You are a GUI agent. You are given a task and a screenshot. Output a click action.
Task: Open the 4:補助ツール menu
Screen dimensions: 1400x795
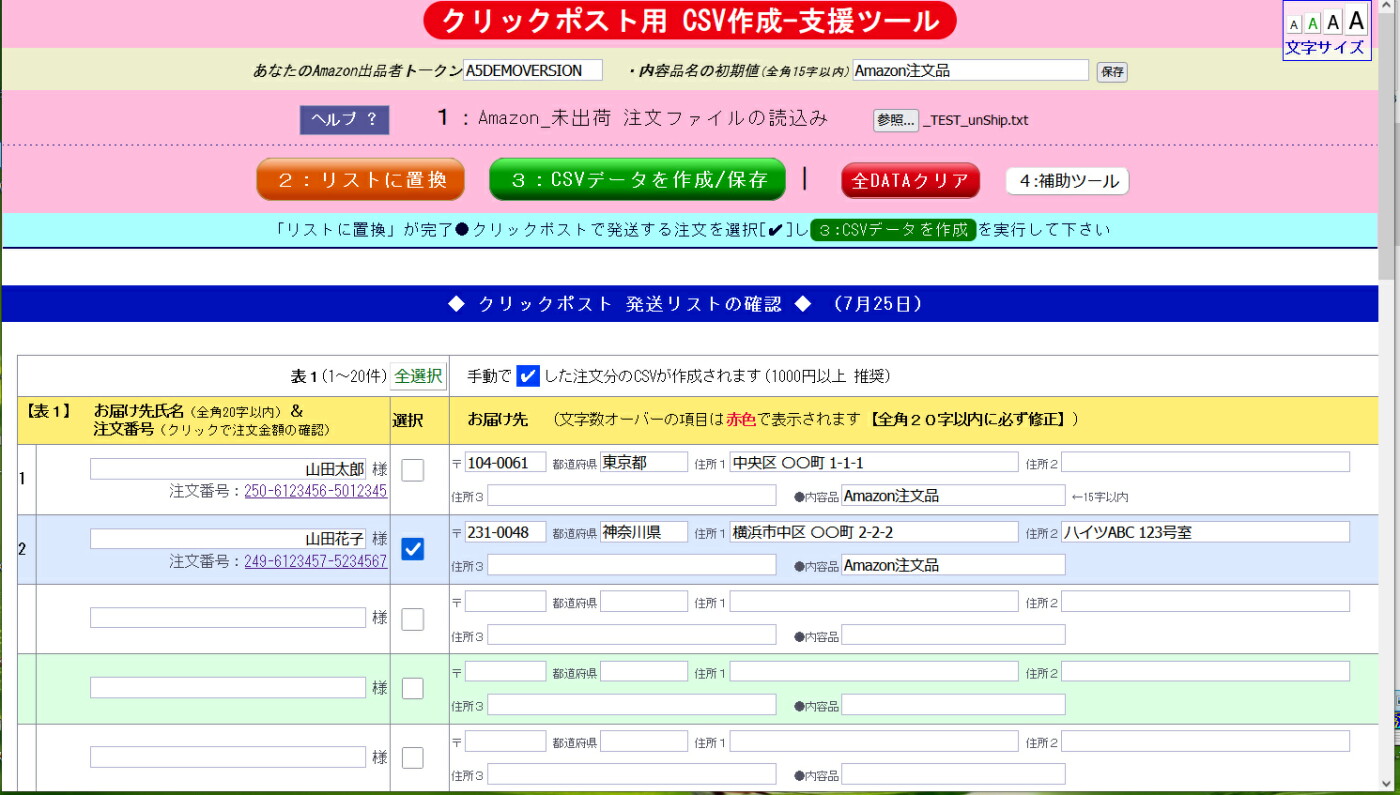pos(1067,181)
